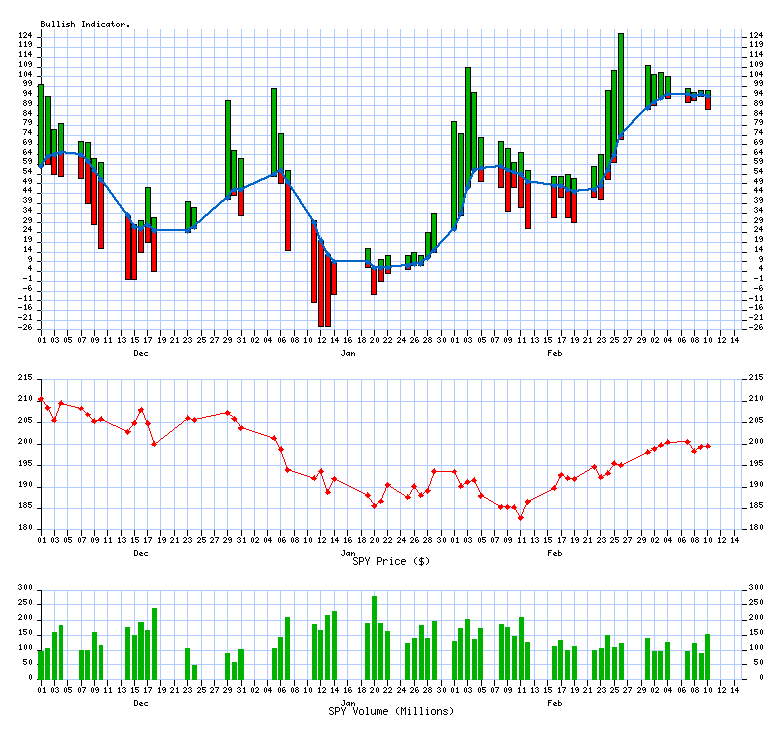Click the '180' label on price chart right axis
Screen dimensions: 784x729
tap(757, 529)
